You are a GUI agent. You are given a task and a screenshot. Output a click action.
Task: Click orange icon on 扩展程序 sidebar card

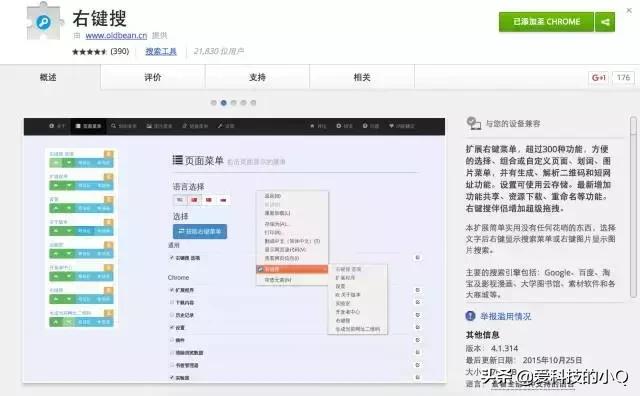pos(108,177)
